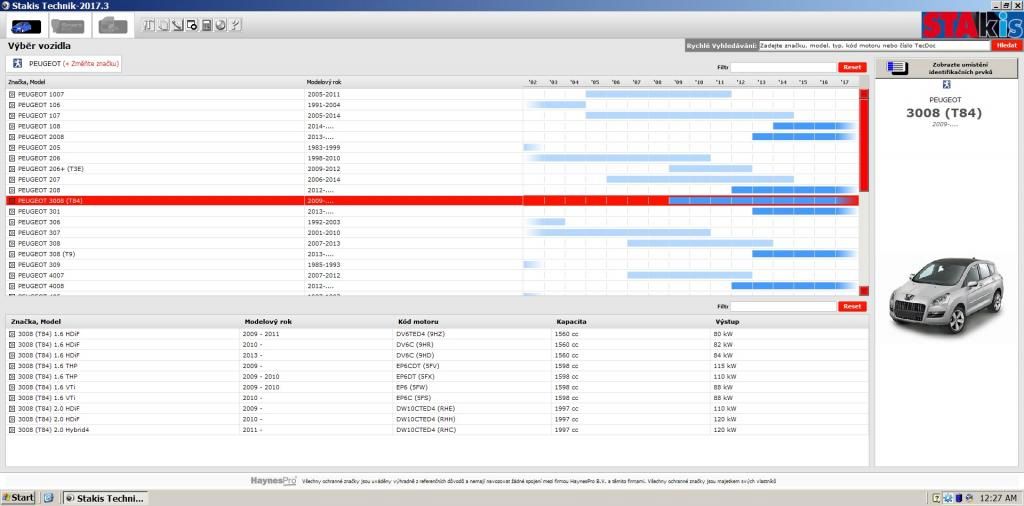Reset the upper model list filter
The width and height of the screenshot is (1024, 506).
[x=852, y=67]
